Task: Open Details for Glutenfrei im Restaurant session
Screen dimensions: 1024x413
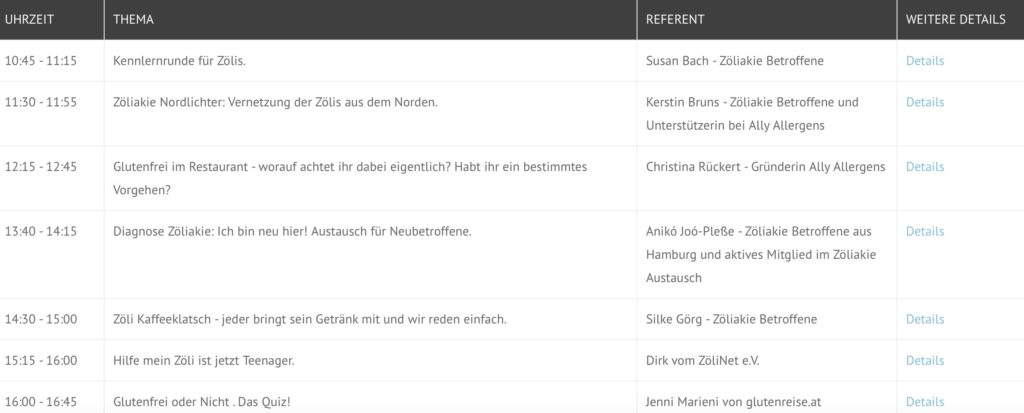Action: tap(924, 167)
